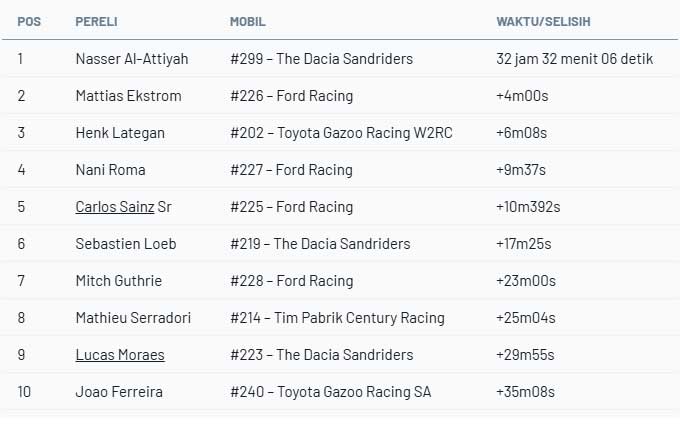680x434 pixels.
Task: Click Mitch Guthrie's name
Action: point(118,281)
